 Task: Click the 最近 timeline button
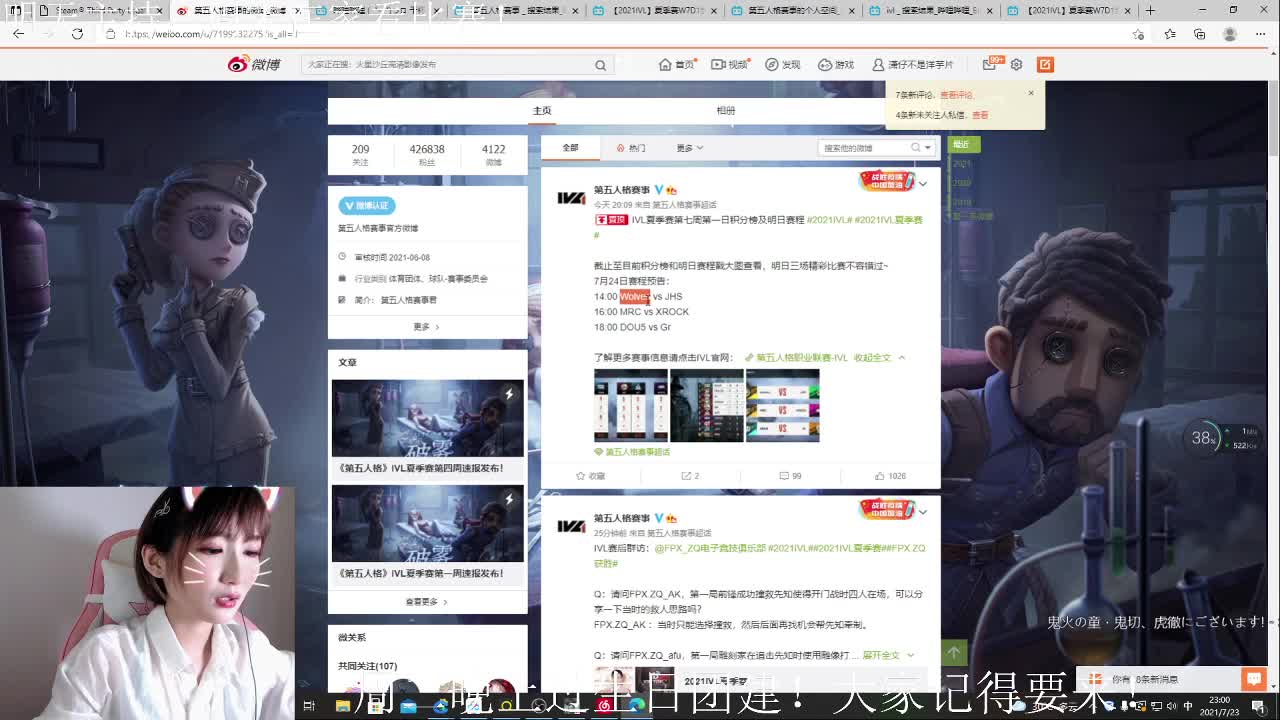point(963,145)
